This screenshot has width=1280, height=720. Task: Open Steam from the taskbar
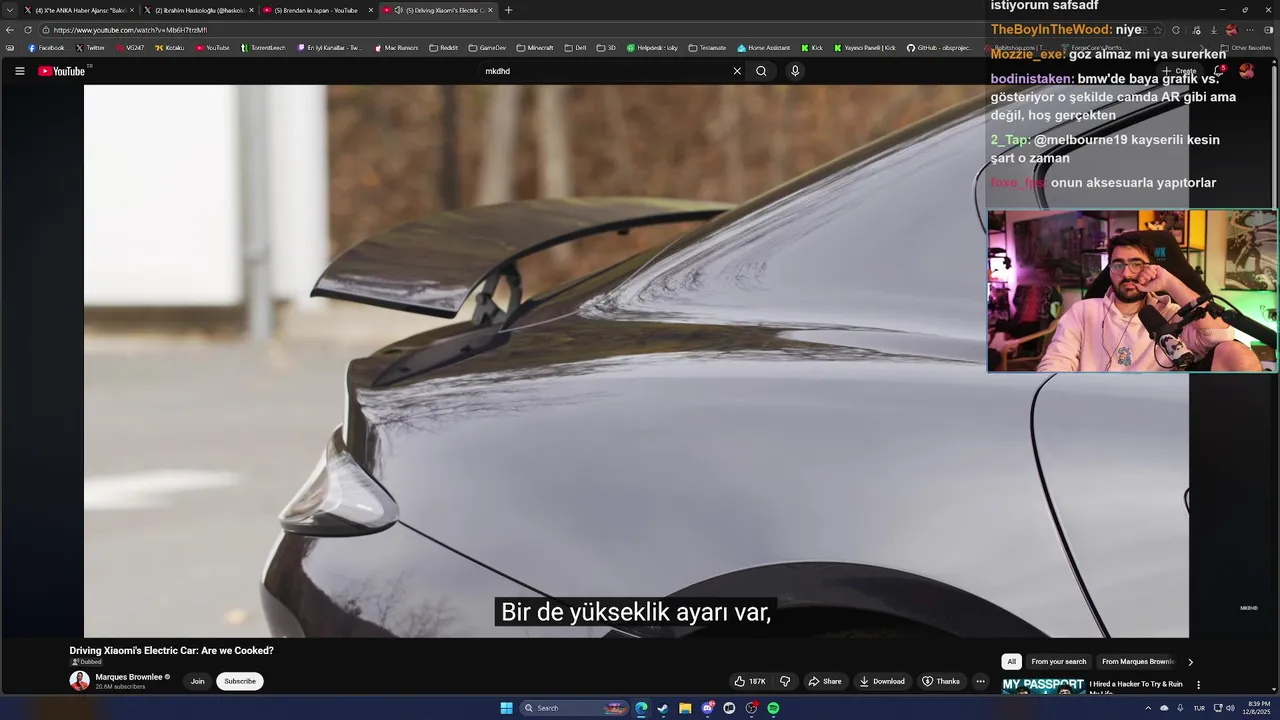[663, 708]
